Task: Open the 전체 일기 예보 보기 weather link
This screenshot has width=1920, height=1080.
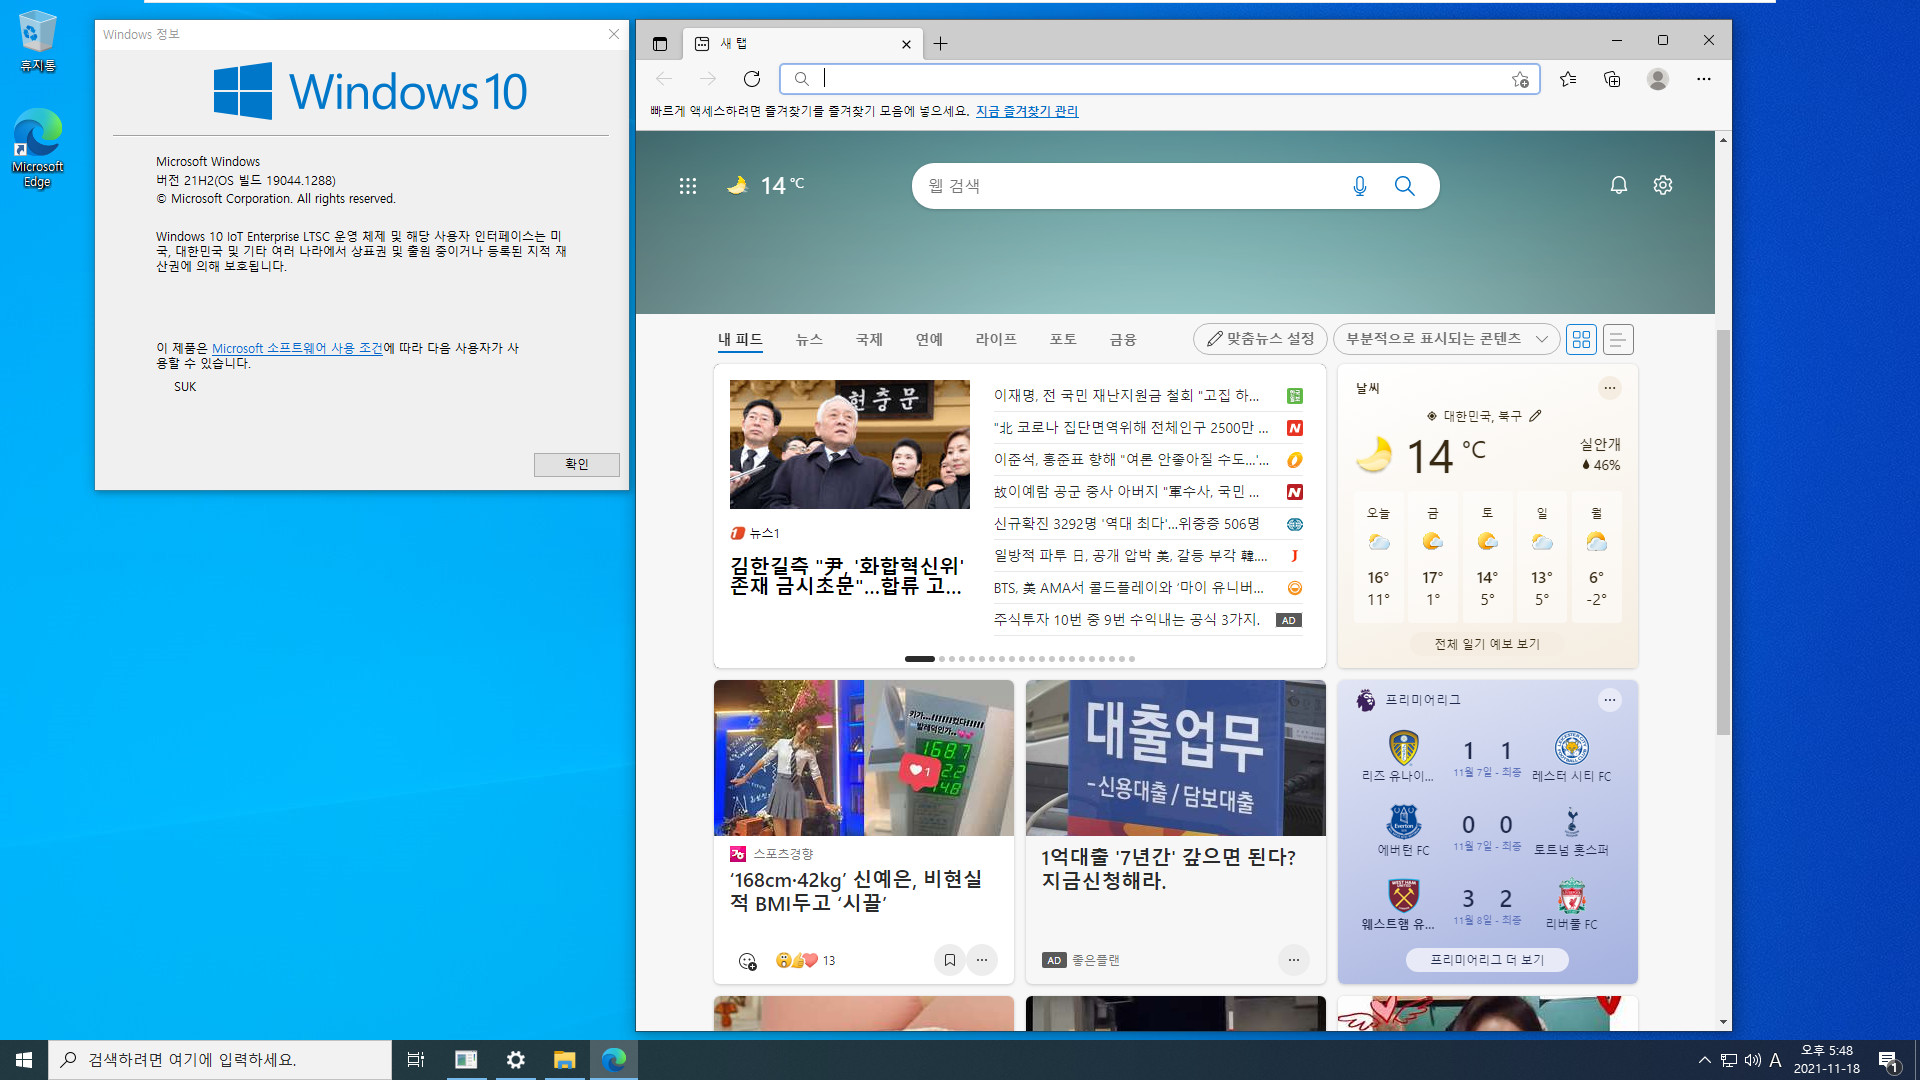Action: pos(1487,643)
